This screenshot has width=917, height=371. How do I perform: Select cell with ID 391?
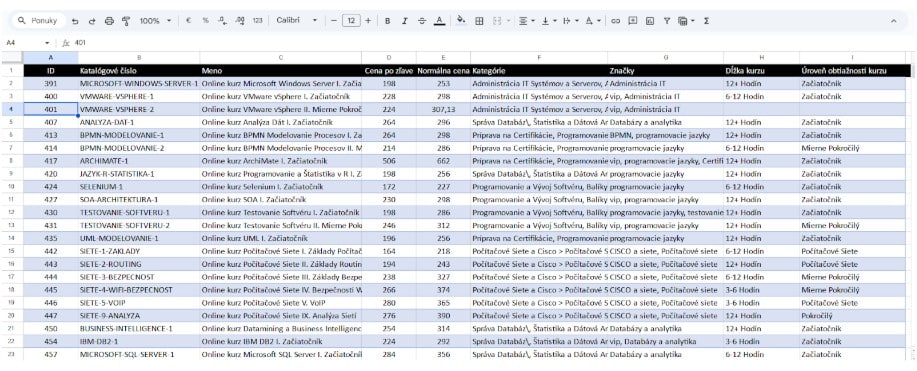[50, 84]
